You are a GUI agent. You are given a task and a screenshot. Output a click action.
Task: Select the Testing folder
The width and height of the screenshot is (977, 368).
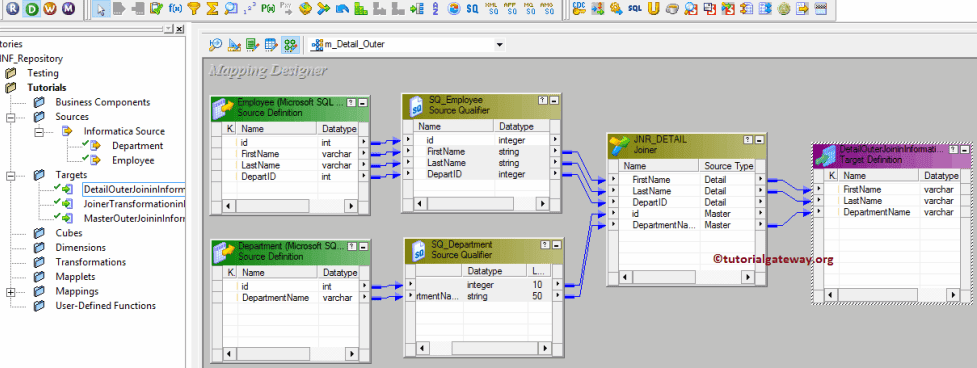pos(42,73)
